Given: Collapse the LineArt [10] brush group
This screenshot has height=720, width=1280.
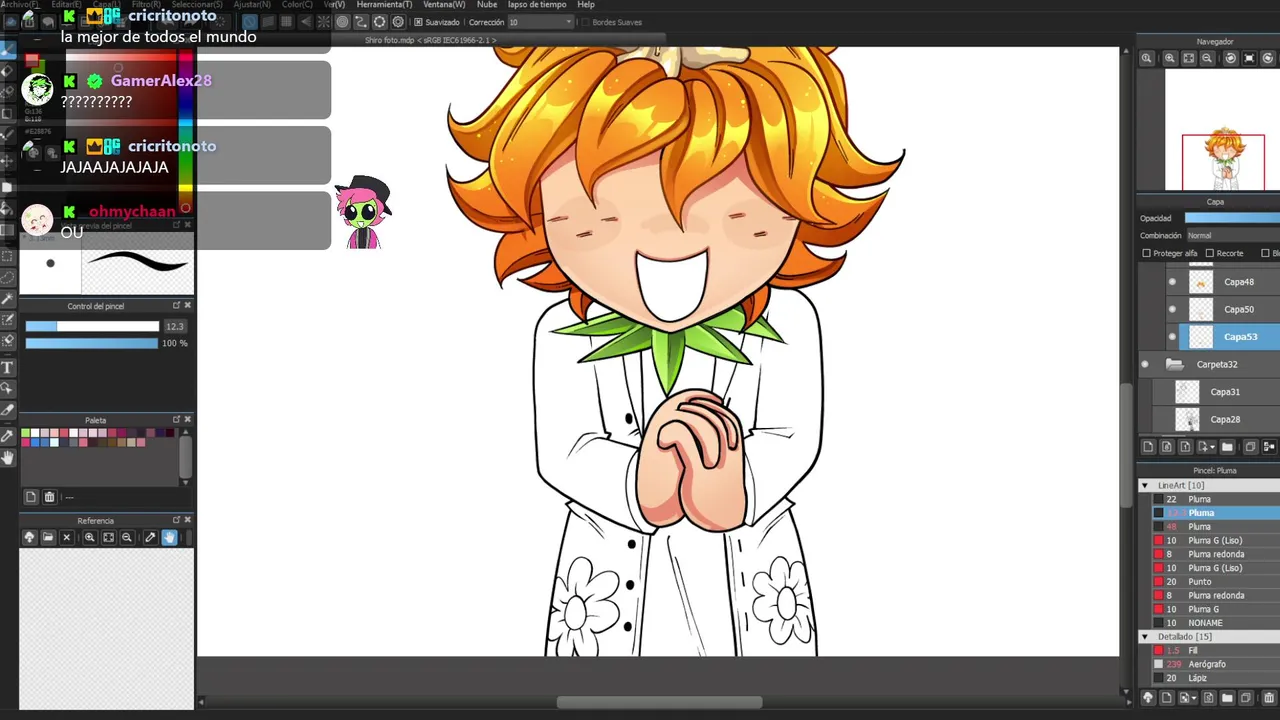Looking at the screenshot, I should click(1145, 485).
